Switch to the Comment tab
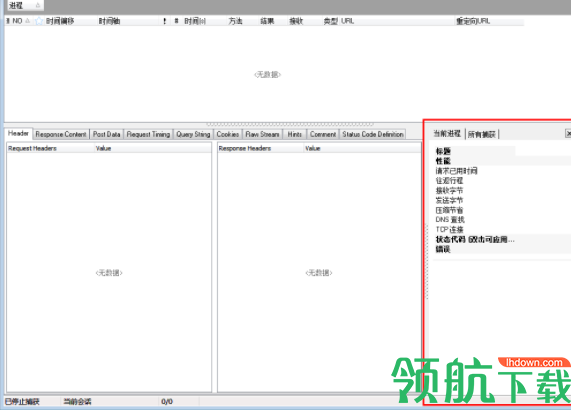Viewport: 571px width, 410px height. tap(323, 134)
